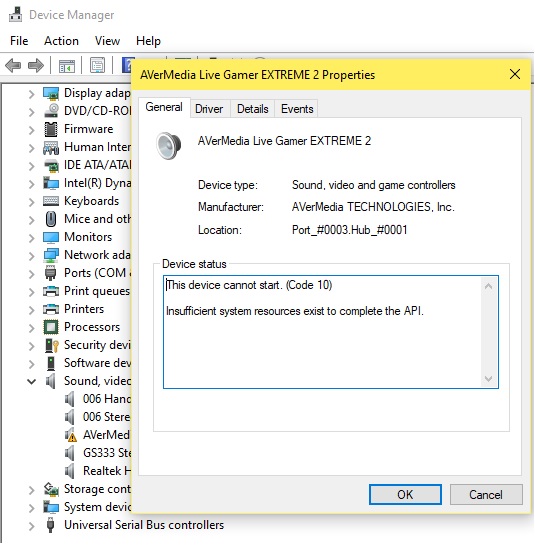Click the Cancel button

(486, 495)
